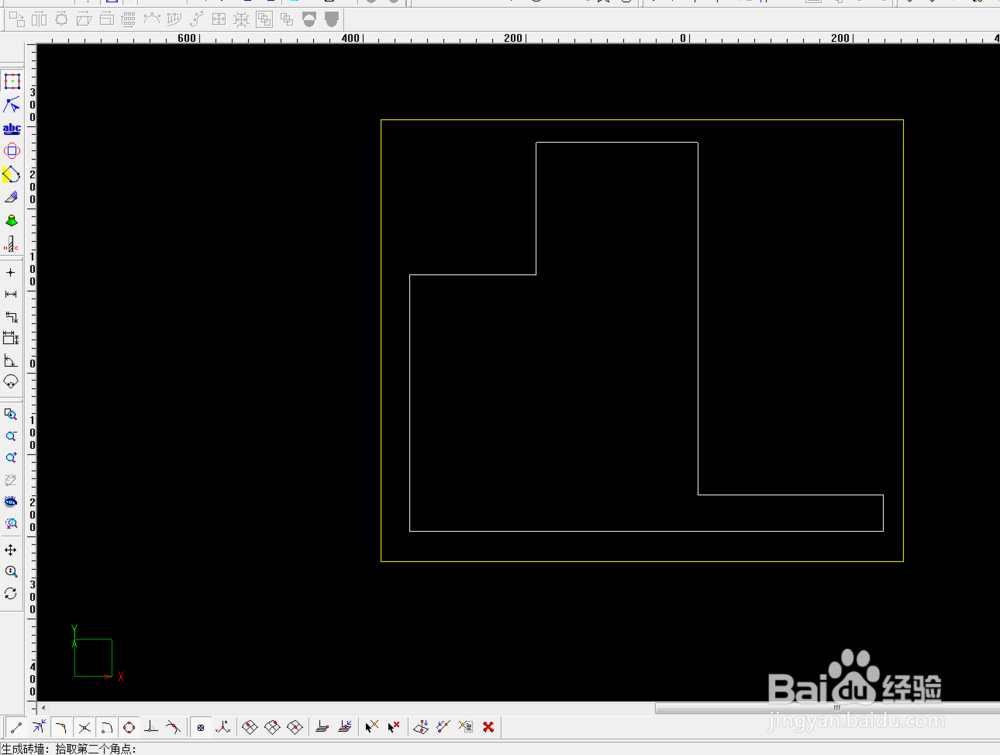The image size is (1000, 755).
Task: Click the plane with down-arrow projection icon
Action: (x=421, y=727)
